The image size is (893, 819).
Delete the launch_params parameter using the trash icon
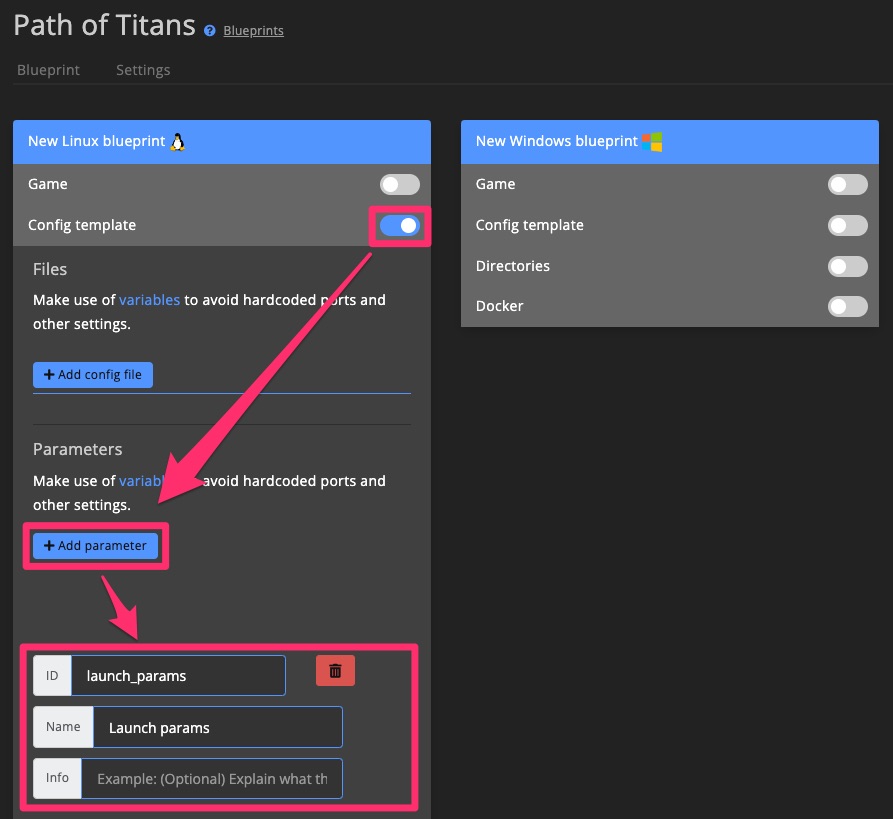coord(335,671)
